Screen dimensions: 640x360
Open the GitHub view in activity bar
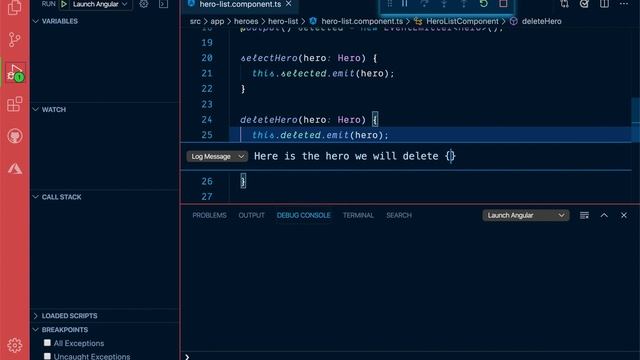(x=15, y=136)
